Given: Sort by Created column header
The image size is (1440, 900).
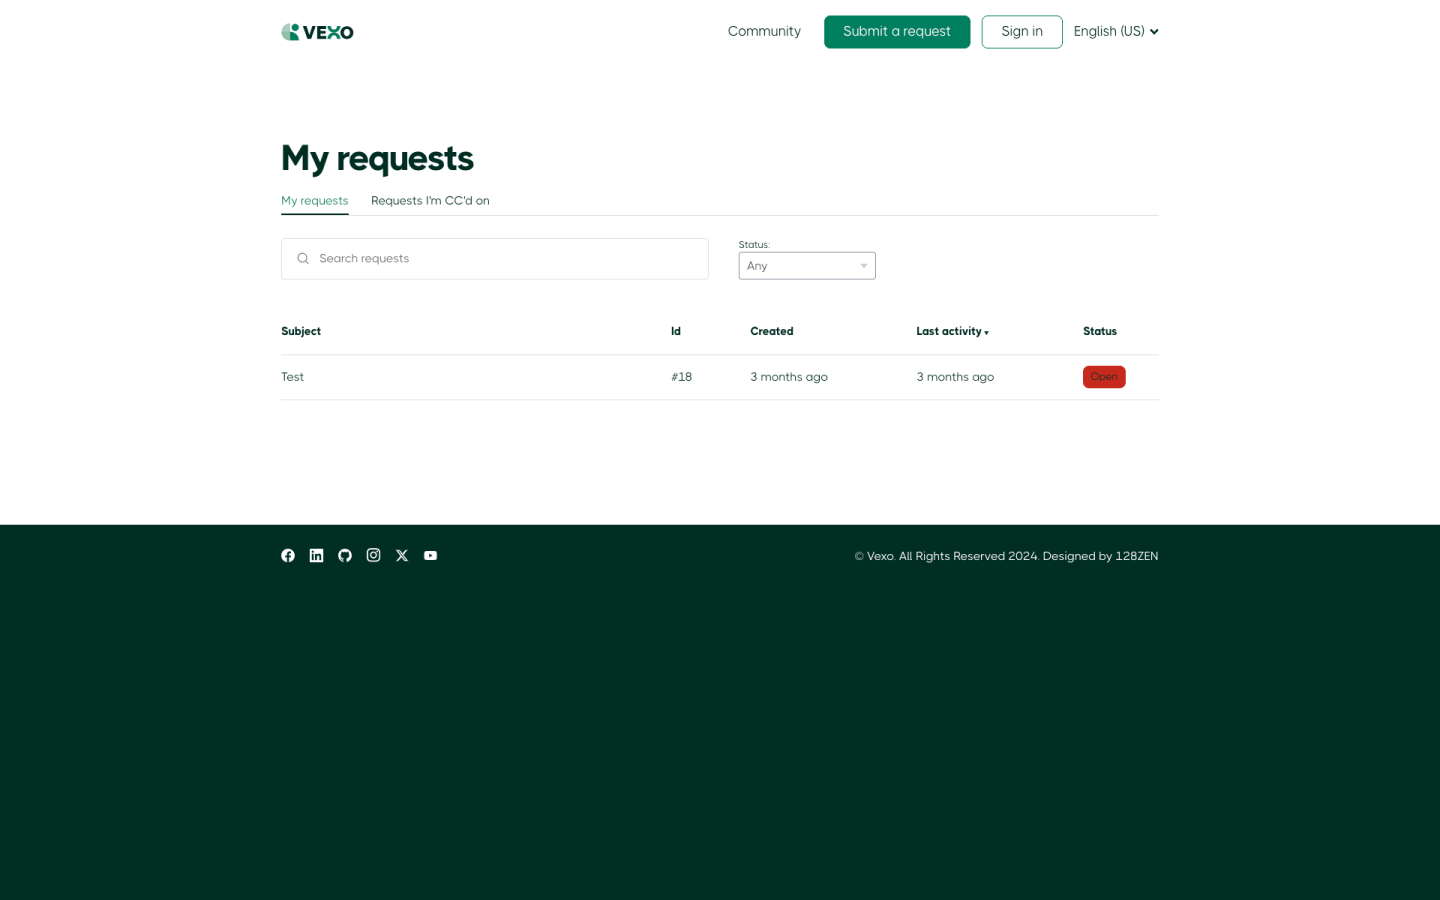Looking at the screenshot, I should [771, 332].
